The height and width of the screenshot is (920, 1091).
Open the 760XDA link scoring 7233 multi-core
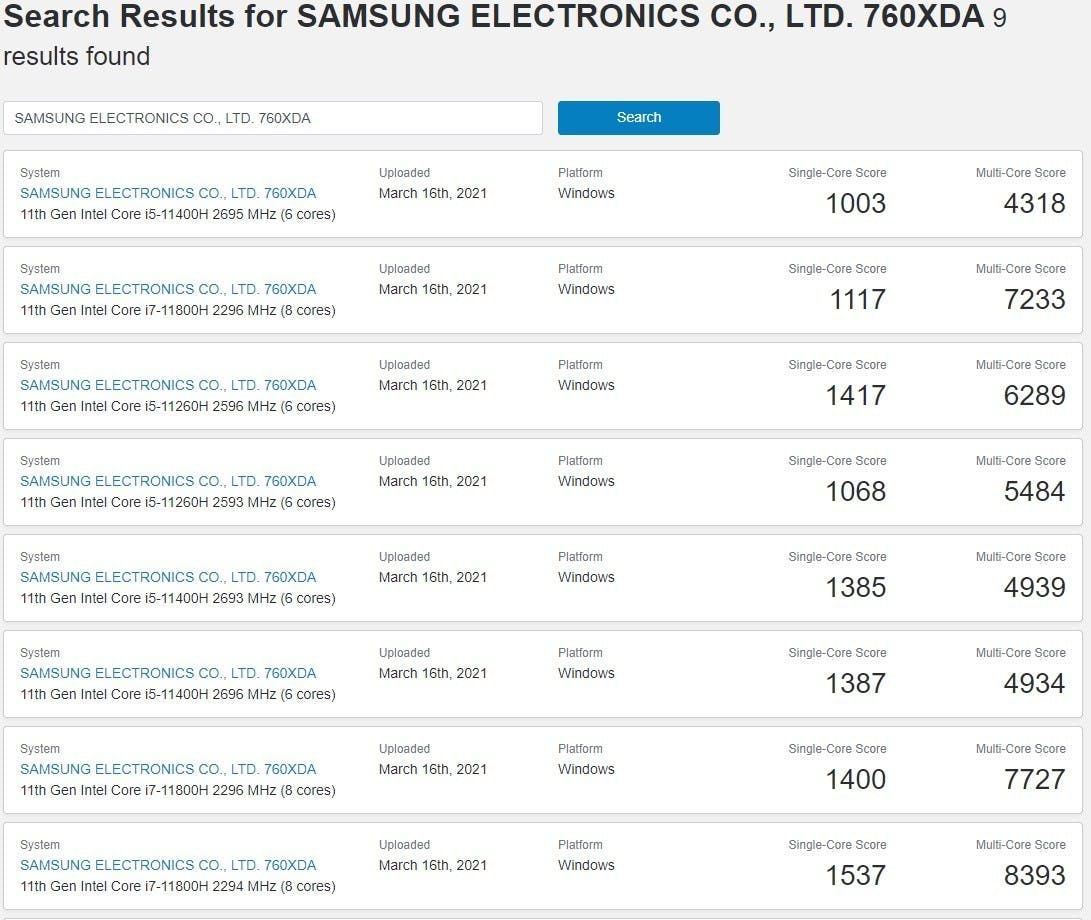tap(168, 289)
